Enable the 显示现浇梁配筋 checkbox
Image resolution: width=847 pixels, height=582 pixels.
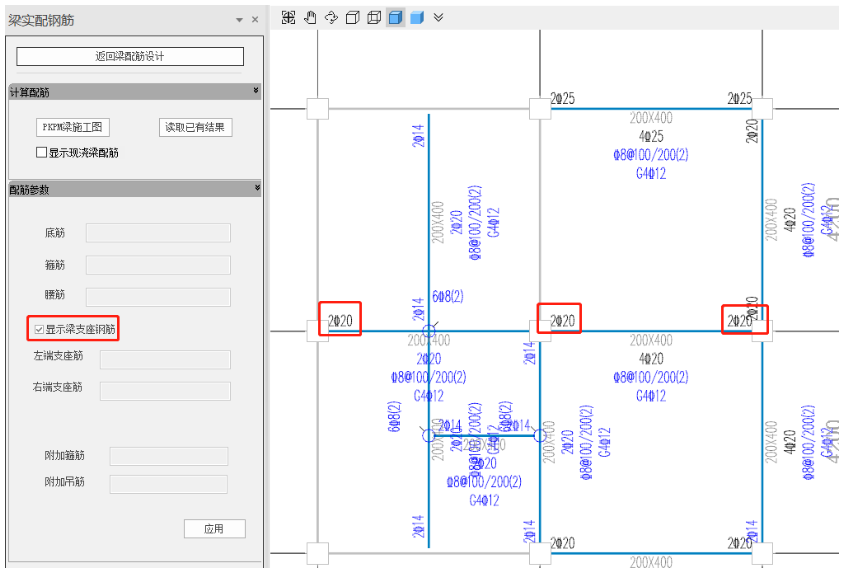(41, 152)
